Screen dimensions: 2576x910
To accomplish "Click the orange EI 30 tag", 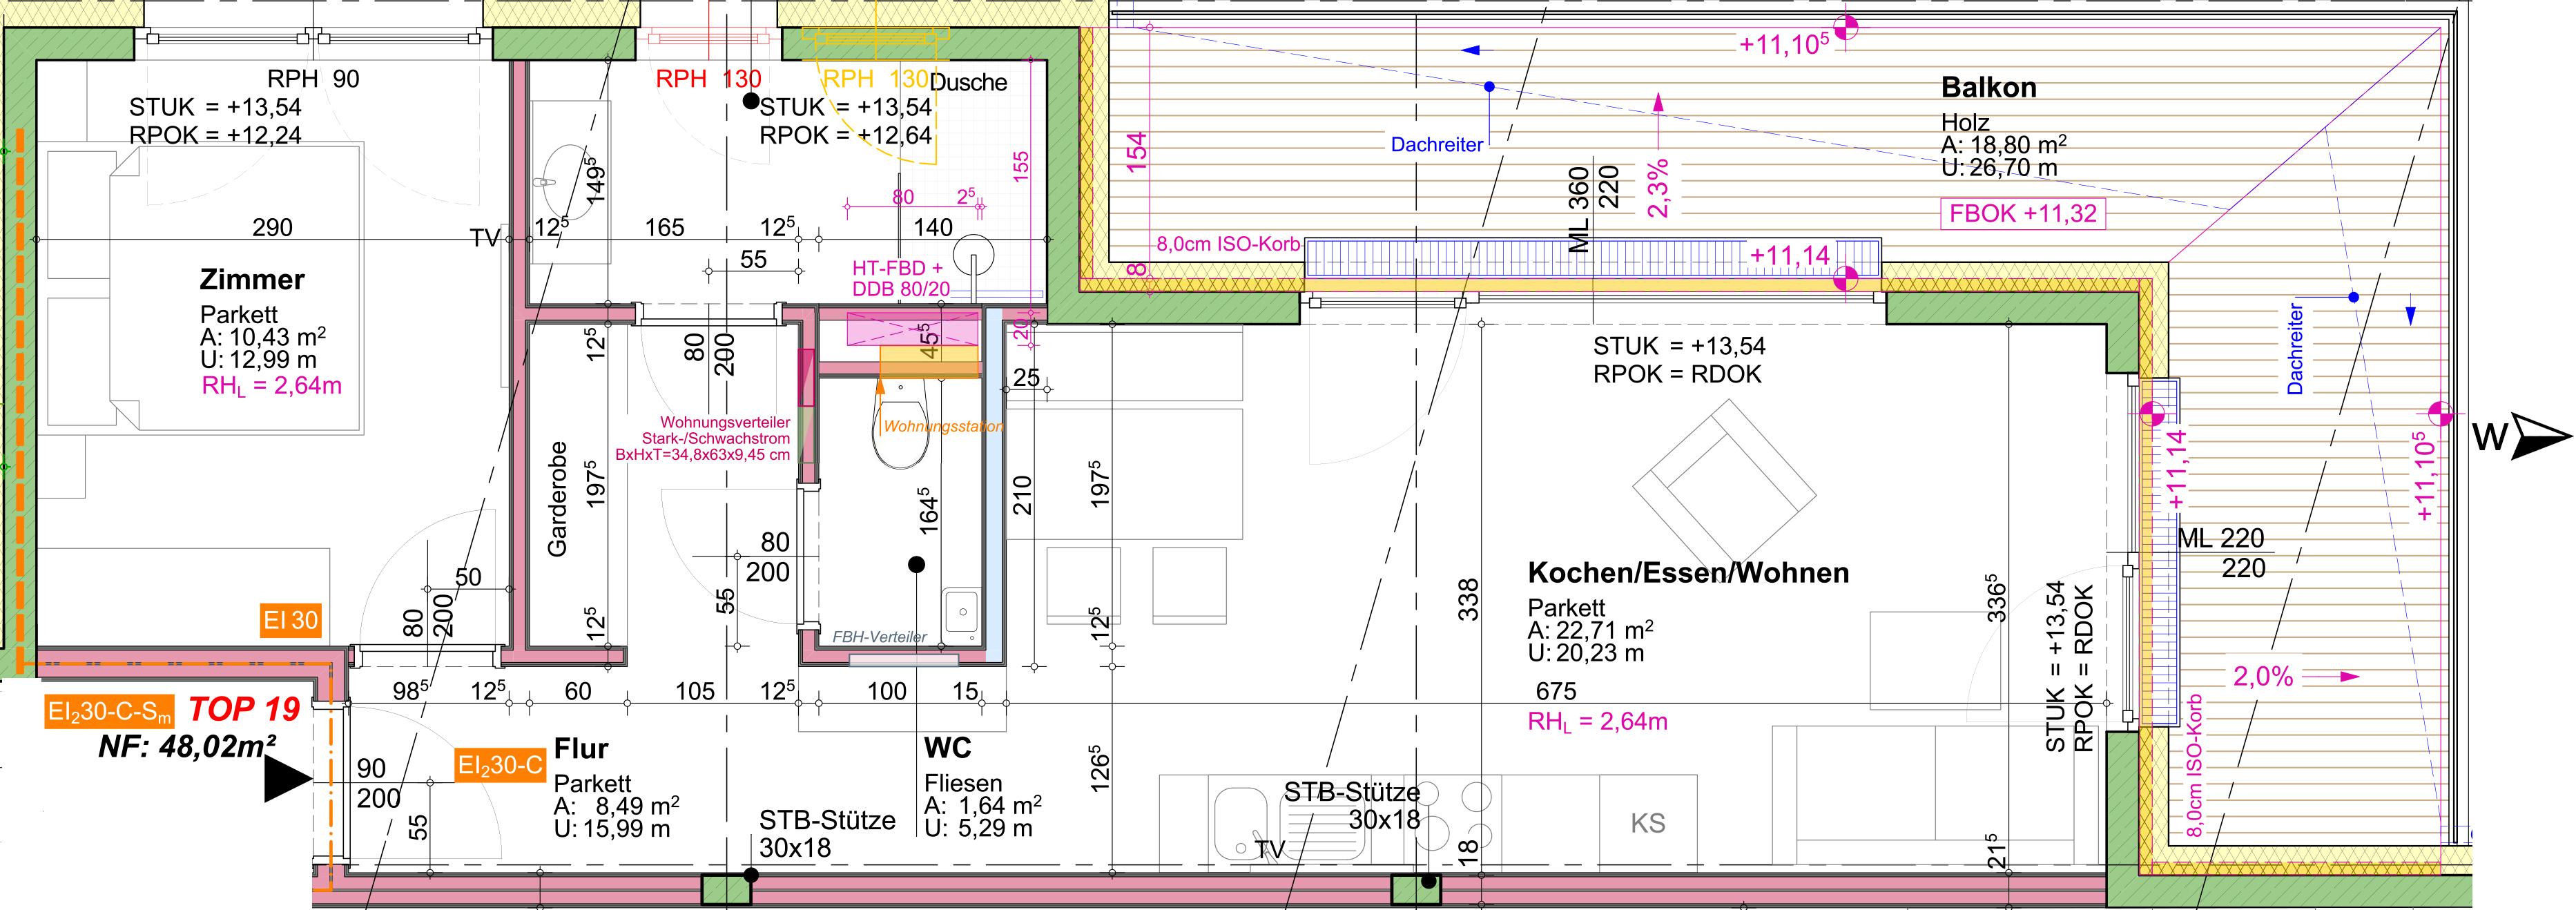I will click(x=291, y=621).
